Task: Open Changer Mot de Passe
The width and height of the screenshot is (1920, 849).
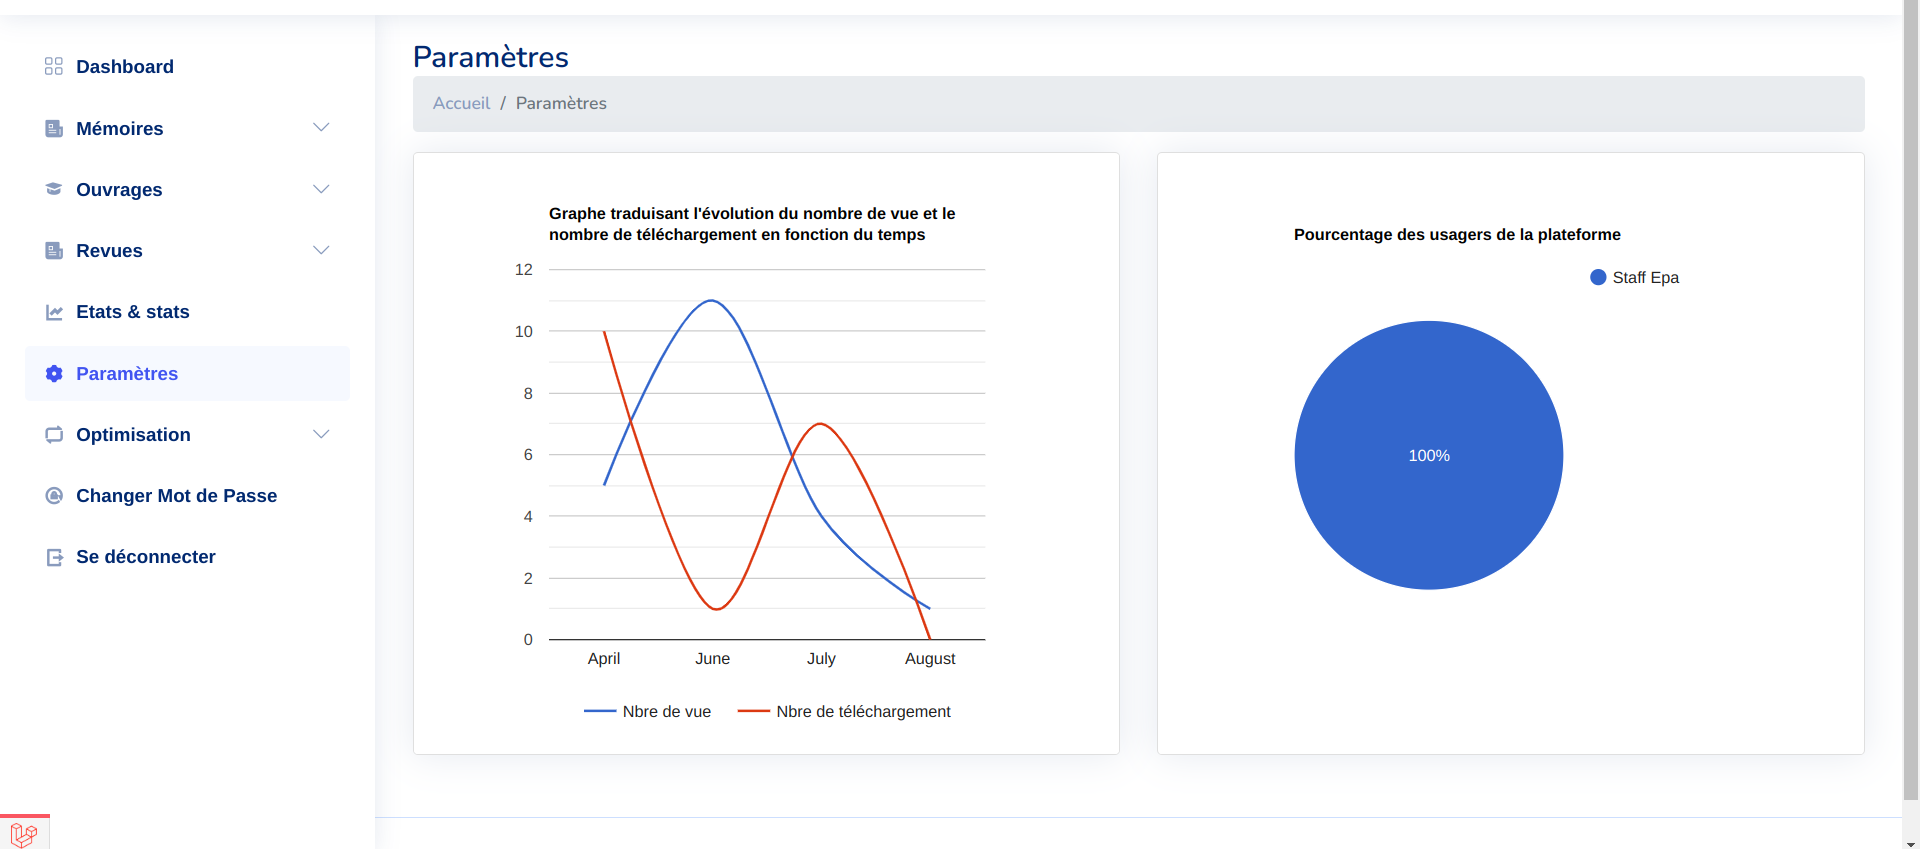Action: [187, 495]
